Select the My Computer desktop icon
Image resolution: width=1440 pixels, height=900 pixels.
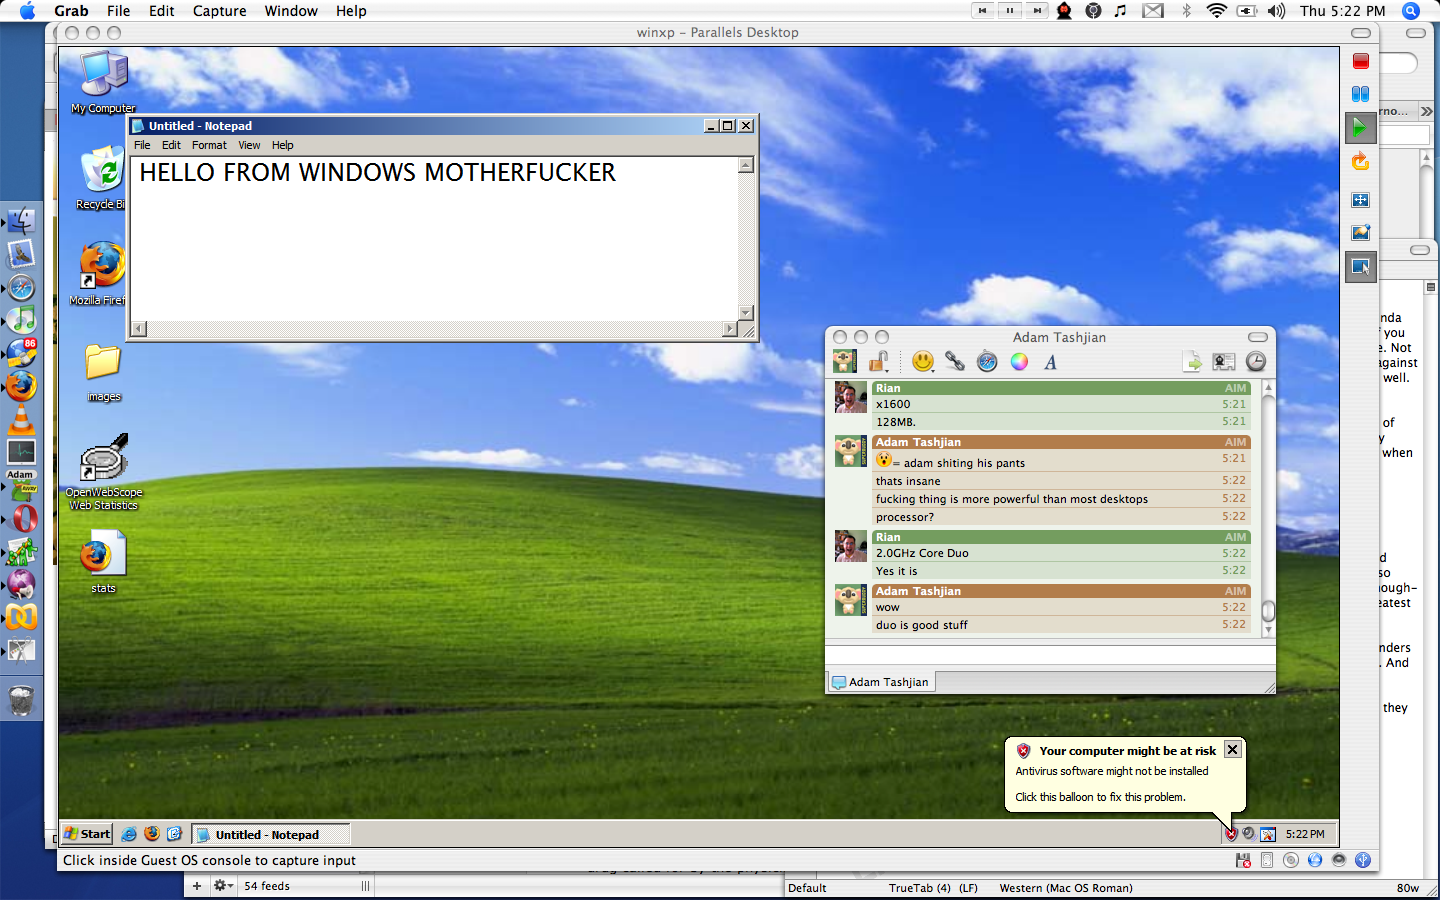(103, 82)
